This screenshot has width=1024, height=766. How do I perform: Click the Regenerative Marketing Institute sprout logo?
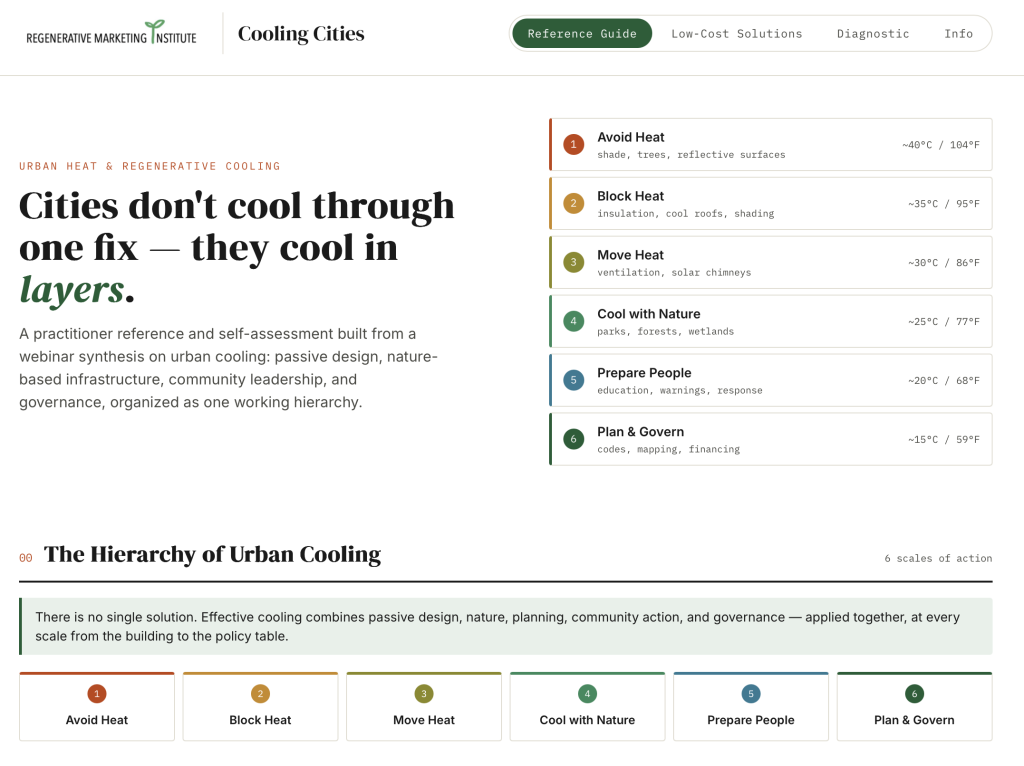(111, 33)
